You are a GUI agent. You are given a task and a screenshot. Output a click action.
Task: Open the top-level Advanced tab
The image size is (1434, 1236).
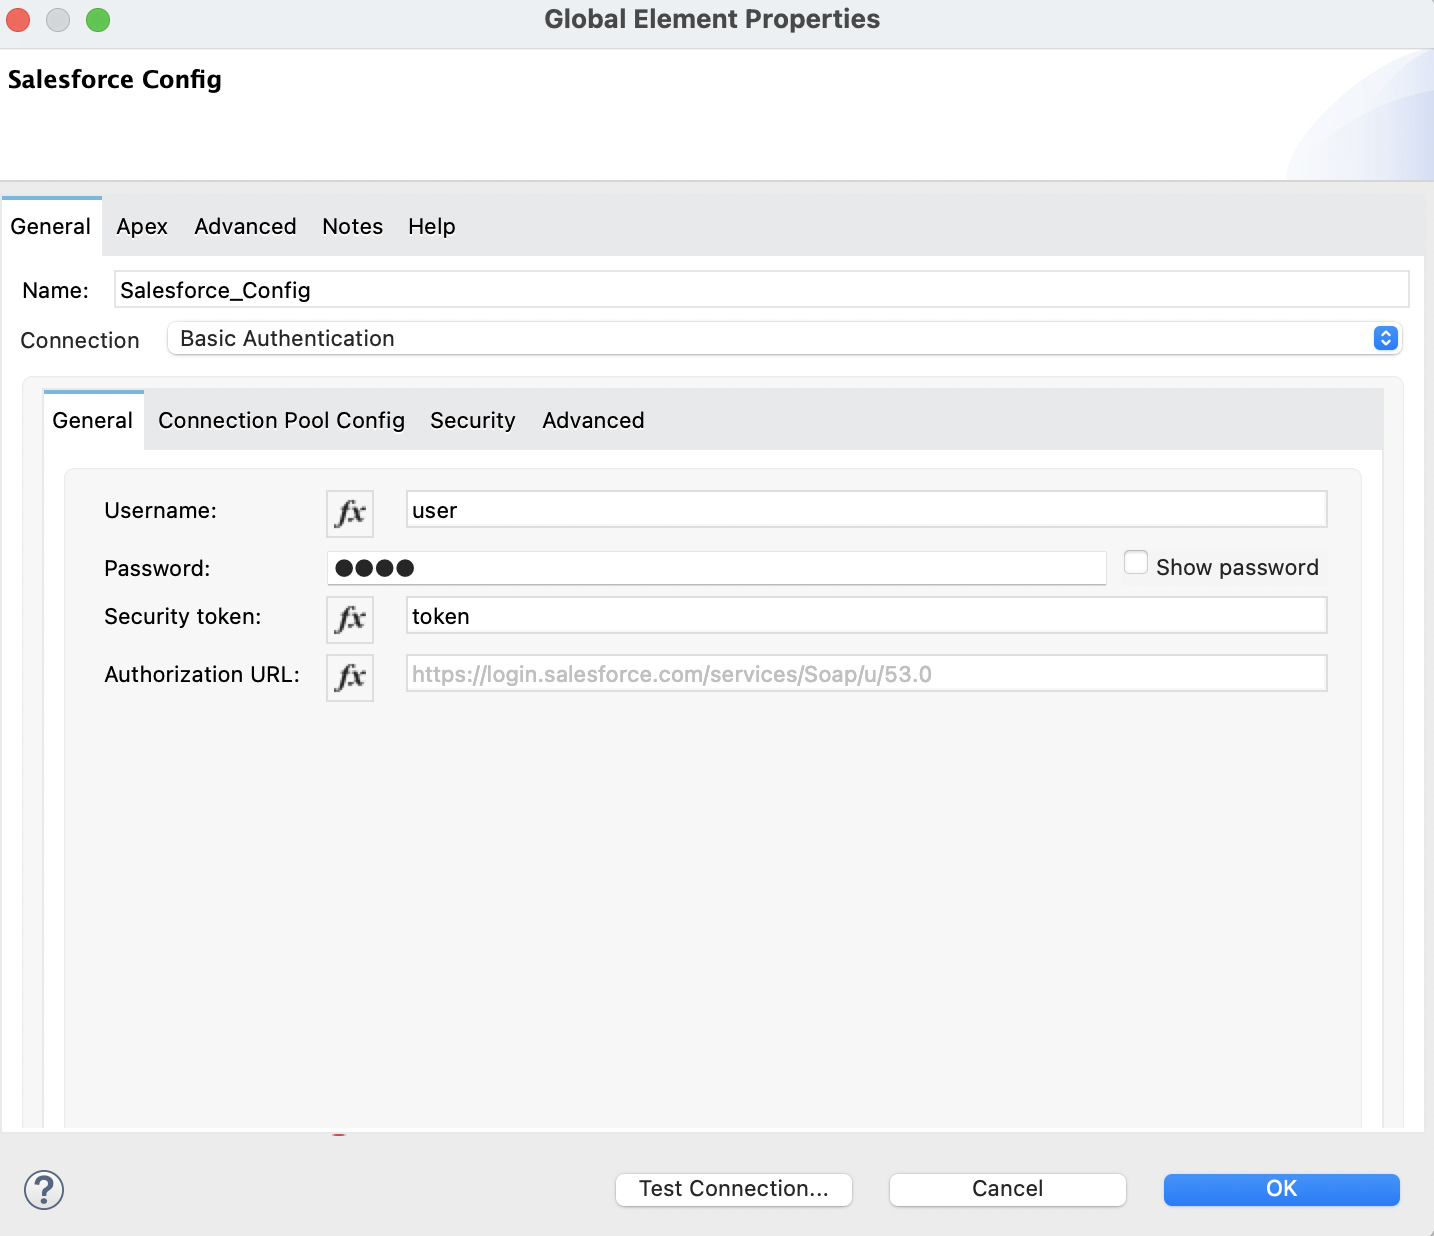(x=244, y=226)
